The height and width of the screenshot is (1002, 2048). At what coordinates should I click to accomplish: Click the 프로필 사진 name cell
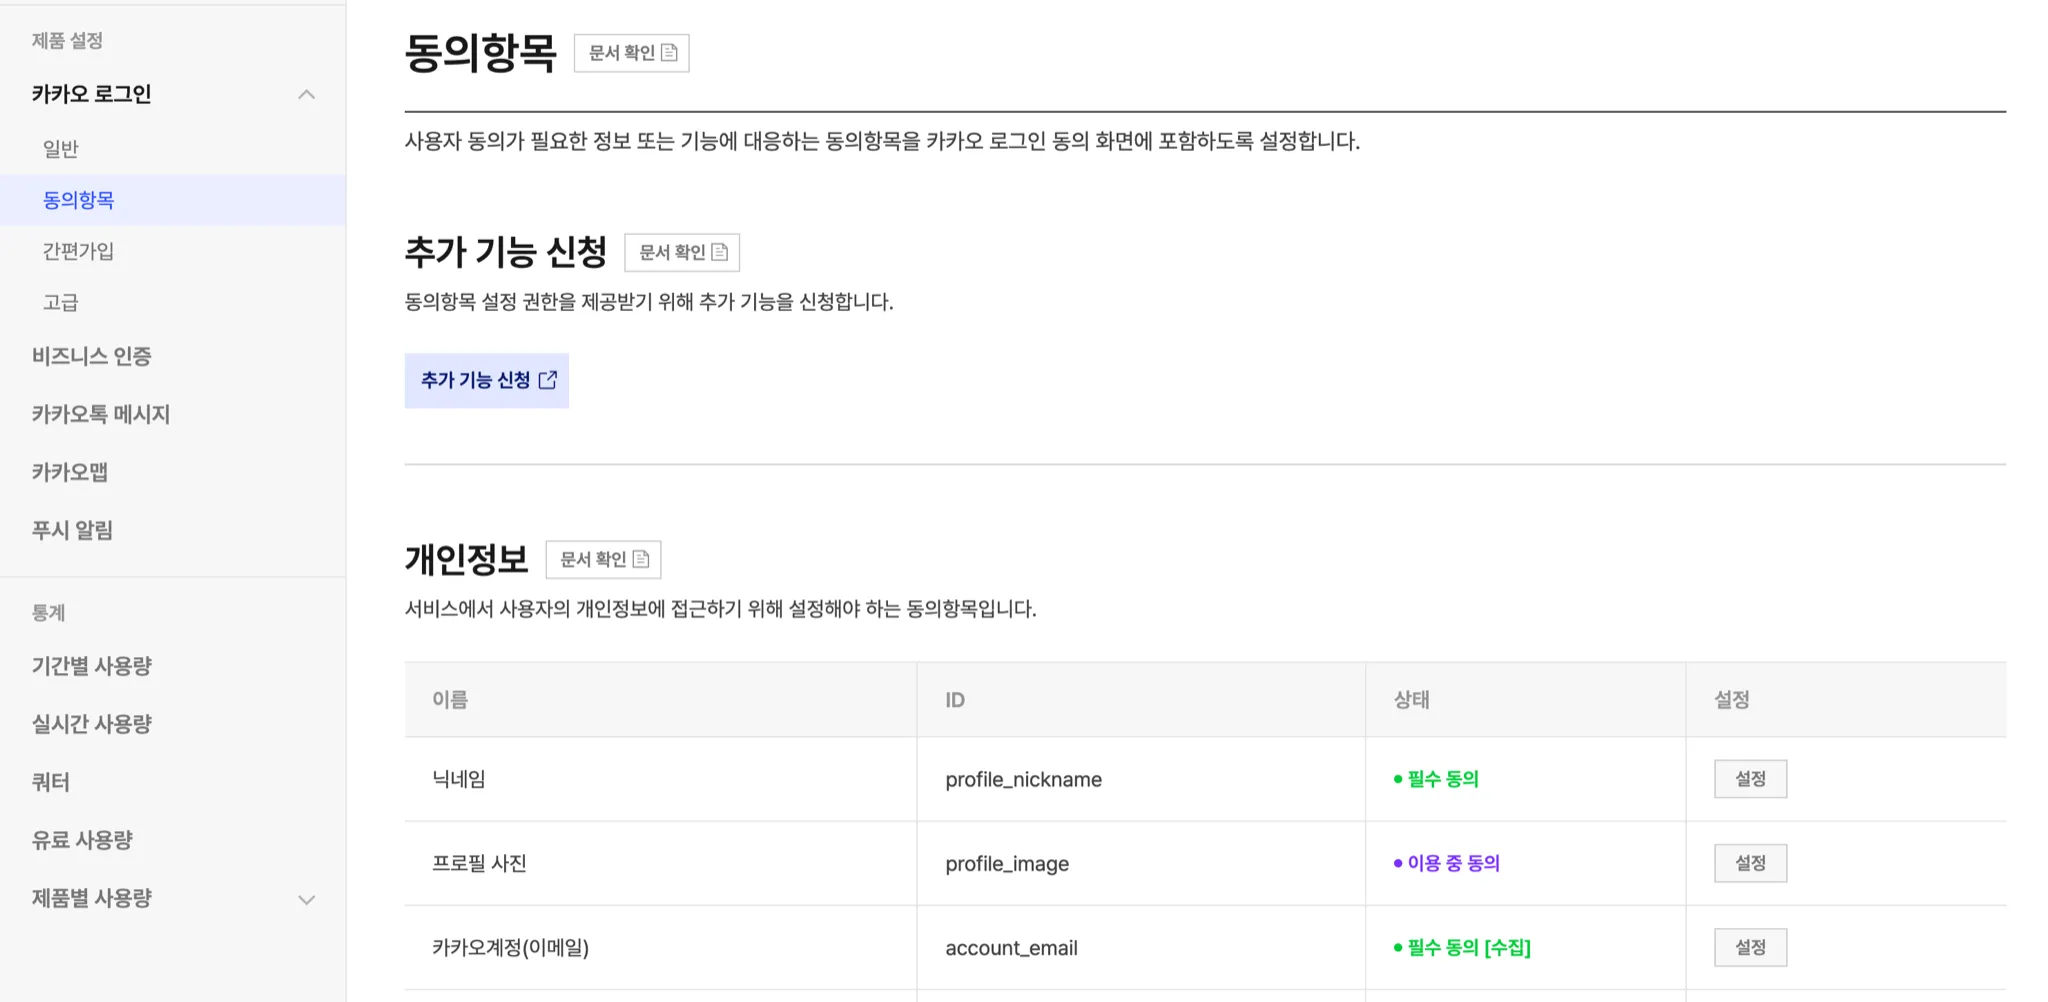point(660,863)
